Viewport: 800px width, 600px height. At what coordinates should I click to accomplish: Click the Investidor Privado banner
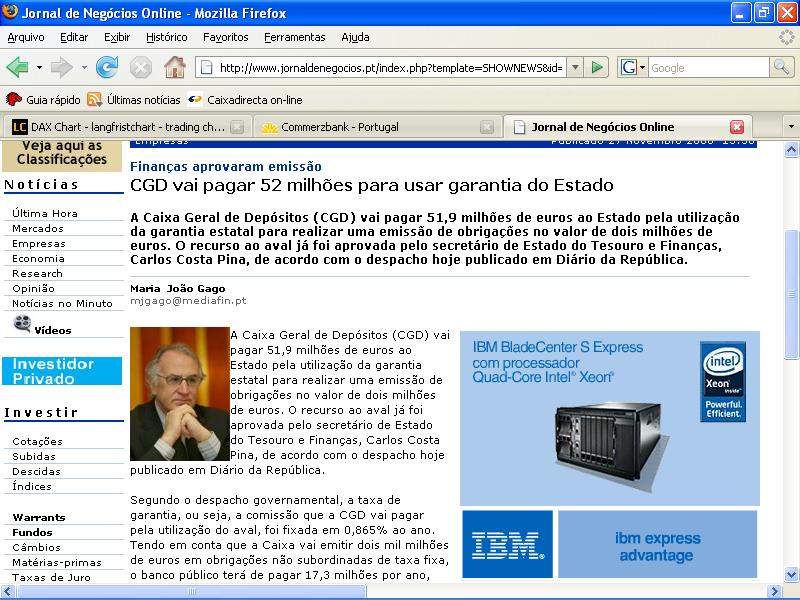[x=62, y=371]
